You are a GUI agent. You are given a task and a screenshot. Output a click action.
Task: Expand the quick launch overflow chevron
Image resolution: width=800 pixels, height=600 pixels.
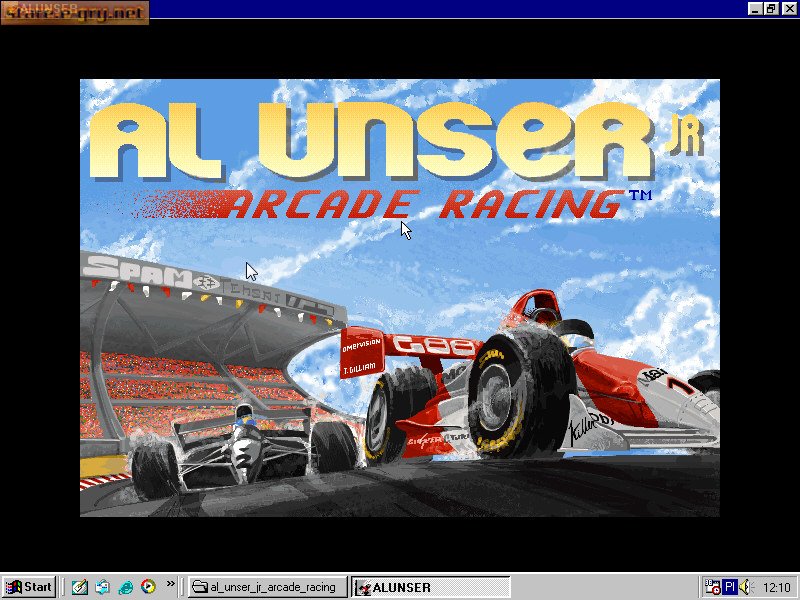click(170, 583)
